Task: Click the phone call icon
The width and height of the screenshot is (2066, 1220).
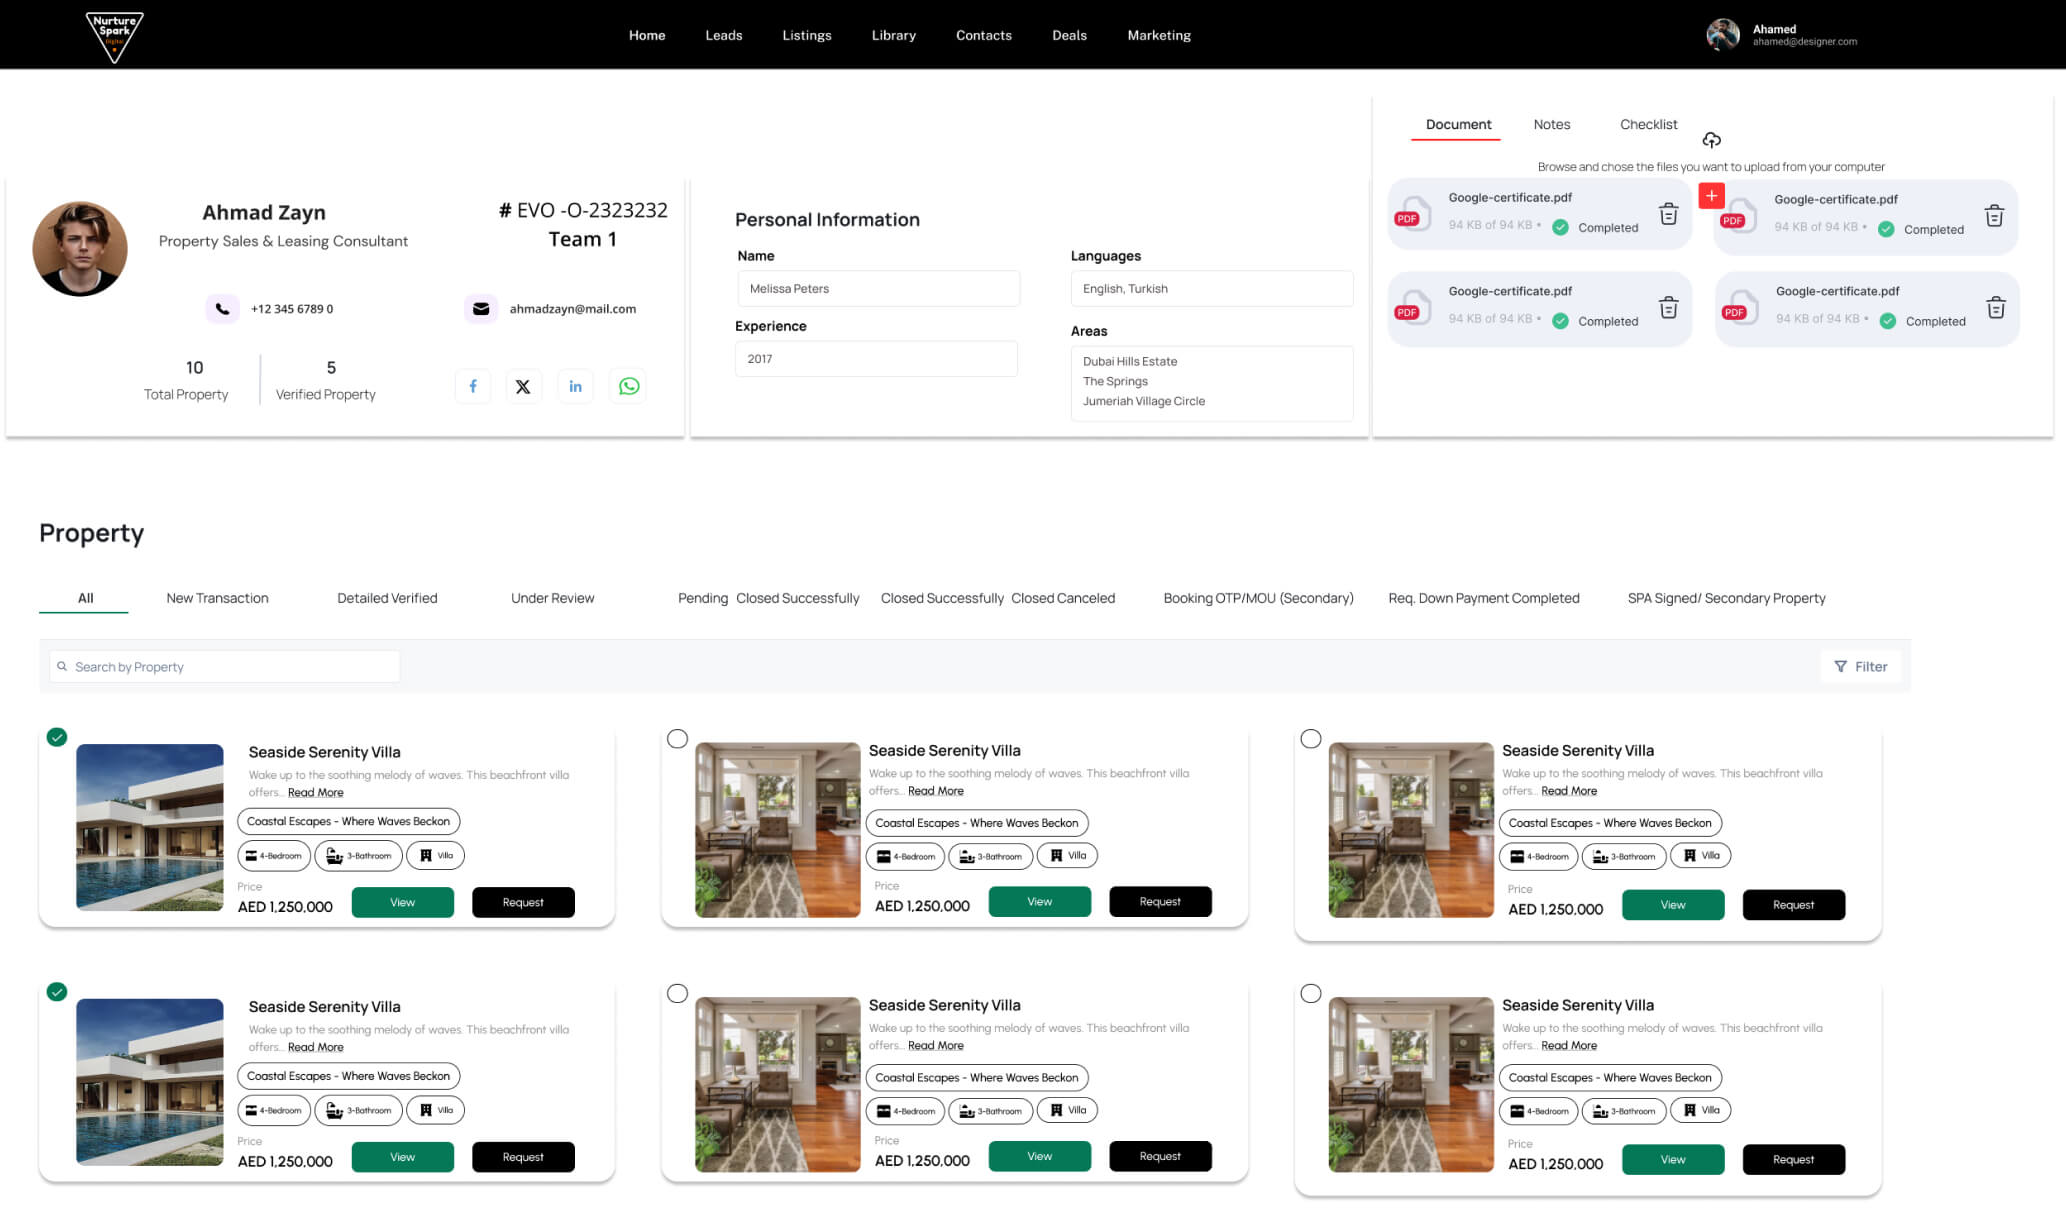Action: click(x=222, y=309)
